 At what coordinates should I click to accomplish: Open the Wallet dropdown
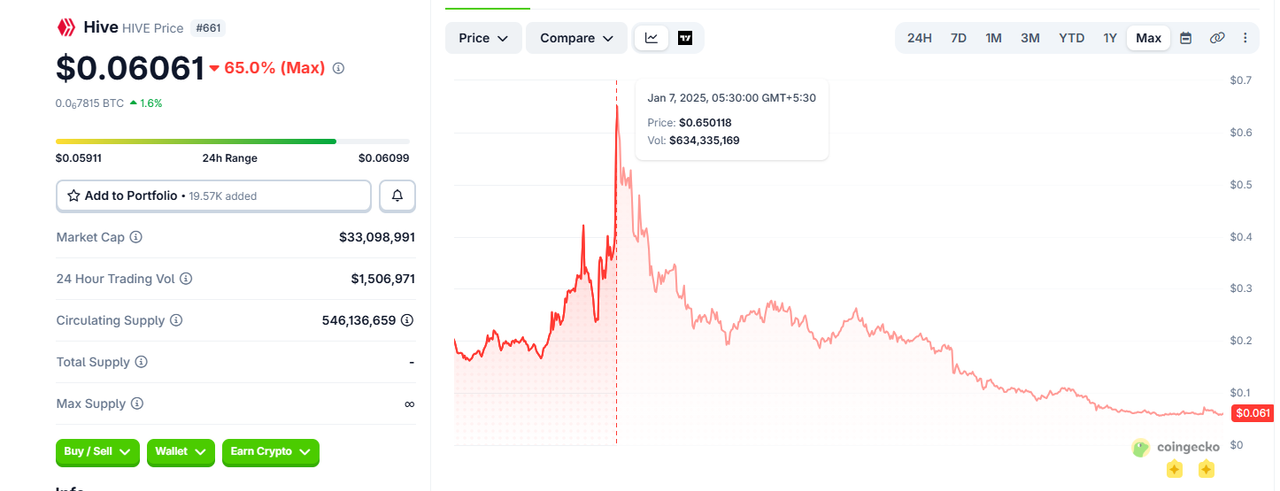pos(181,452)
